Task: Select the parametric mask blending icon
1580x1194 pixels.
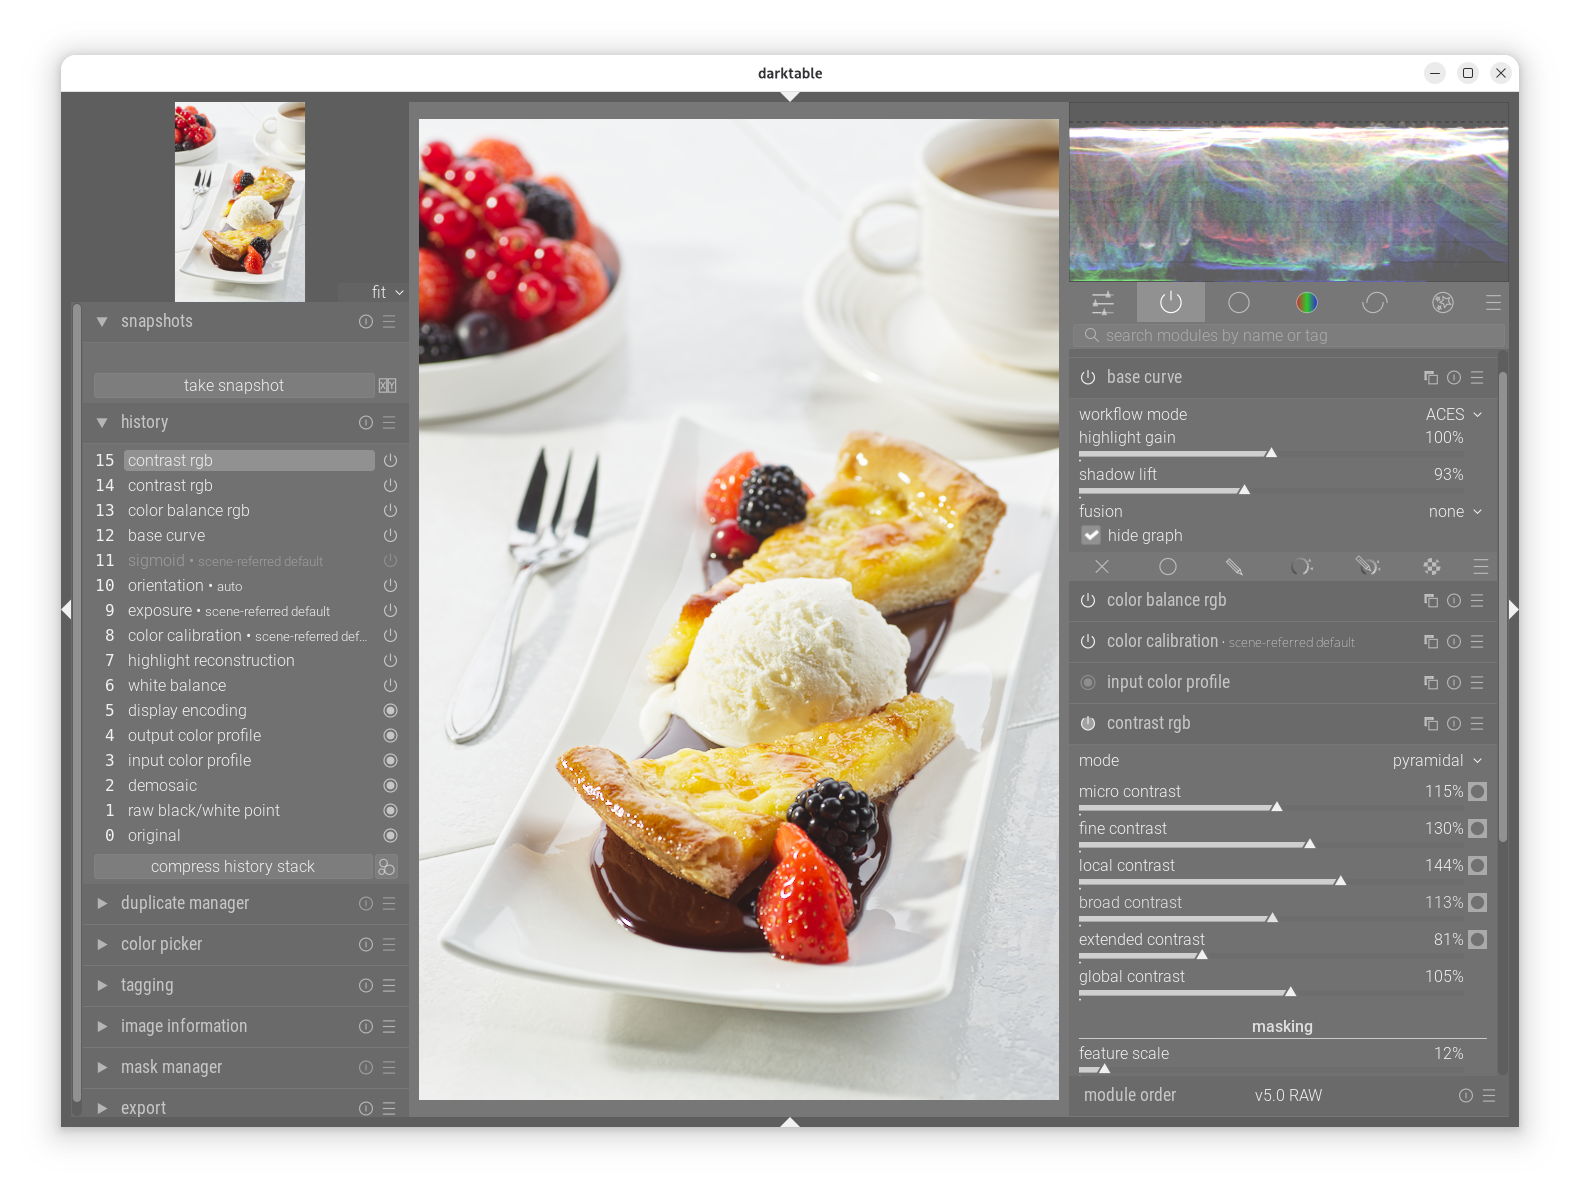Action: tap(1301, 567)
